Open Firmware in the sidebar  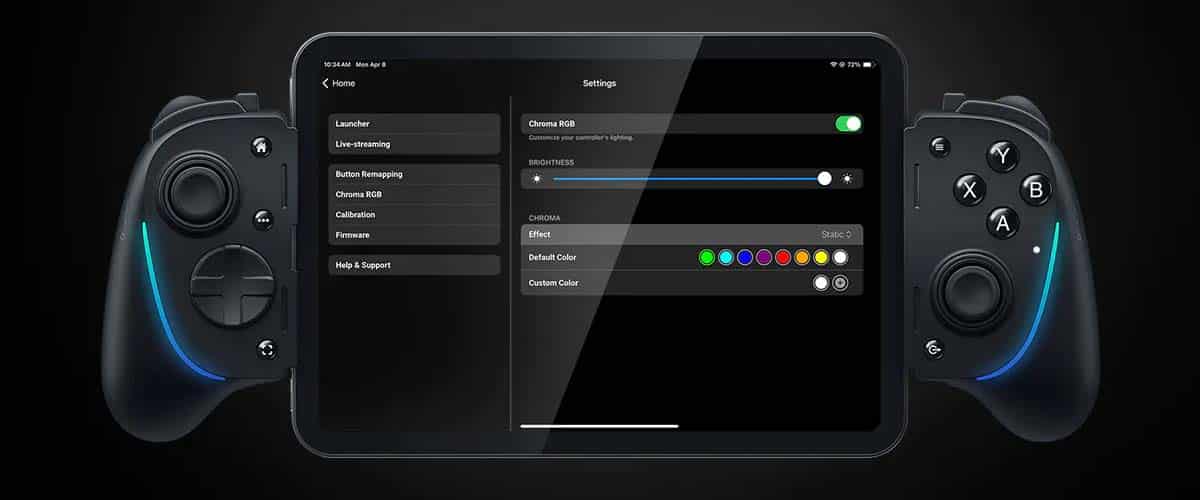(414, 235)
